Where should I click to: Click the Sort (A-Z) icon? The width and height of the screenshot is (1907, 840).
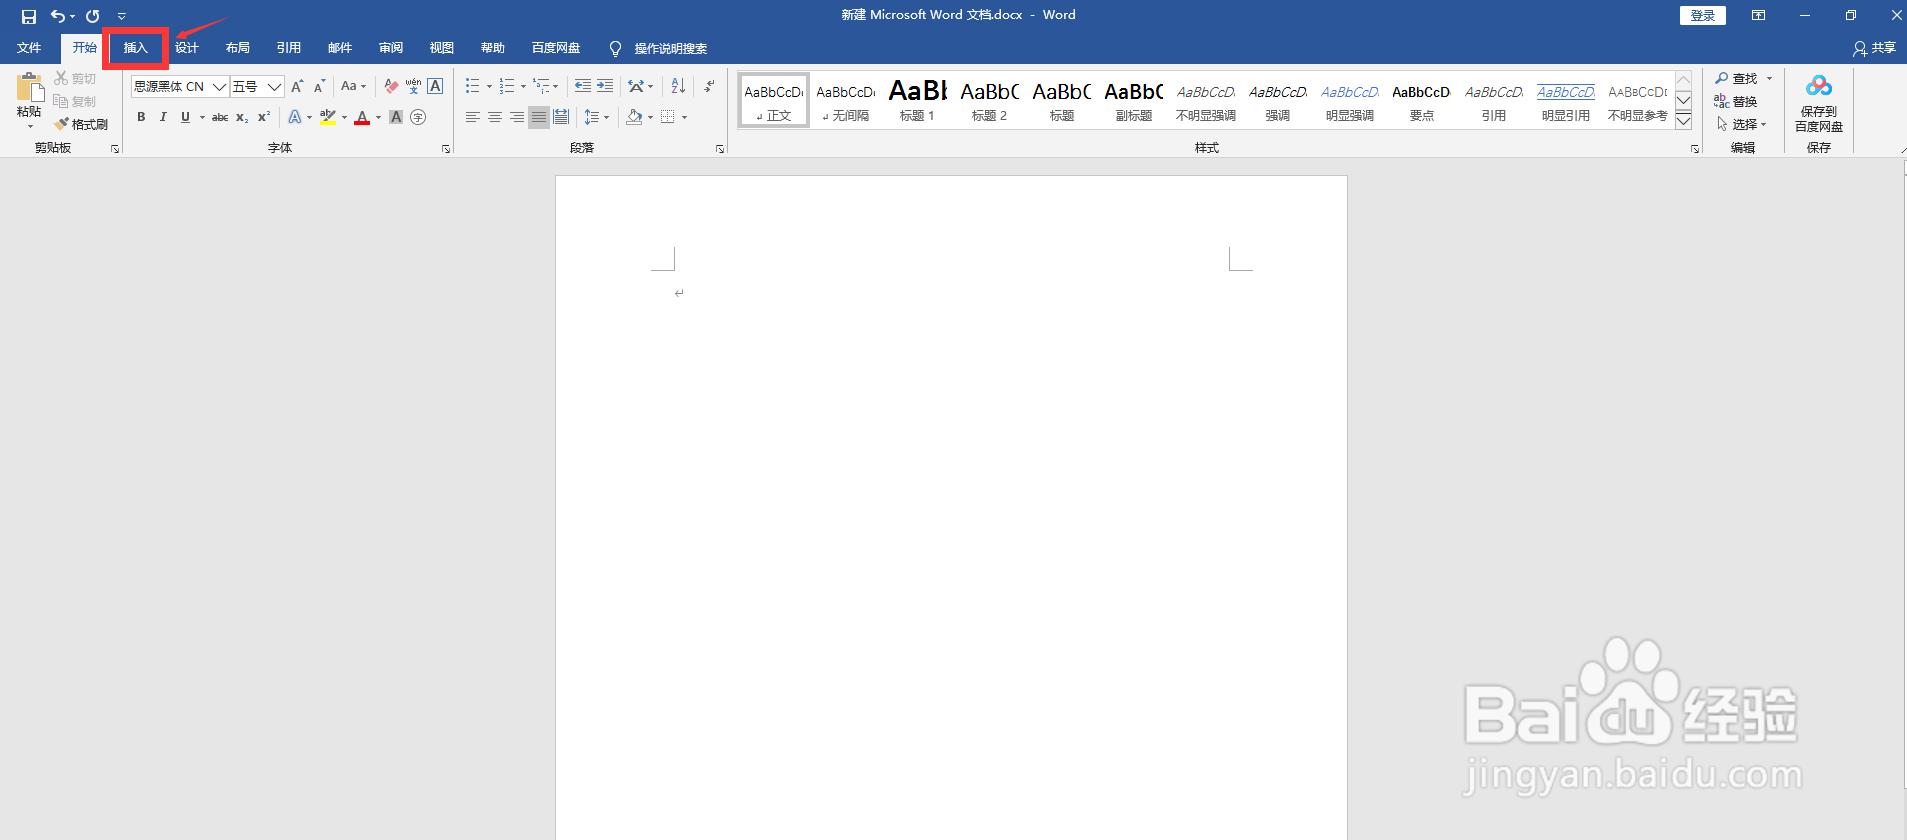(x=678, y=86)
